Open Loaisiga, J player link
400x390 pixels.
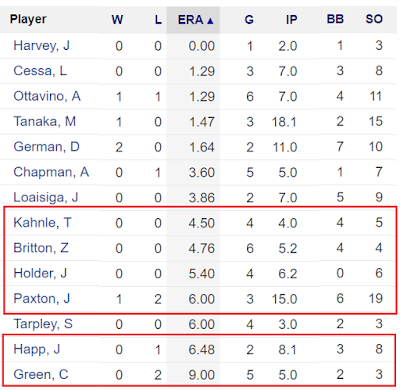click(x=46, y=198)
